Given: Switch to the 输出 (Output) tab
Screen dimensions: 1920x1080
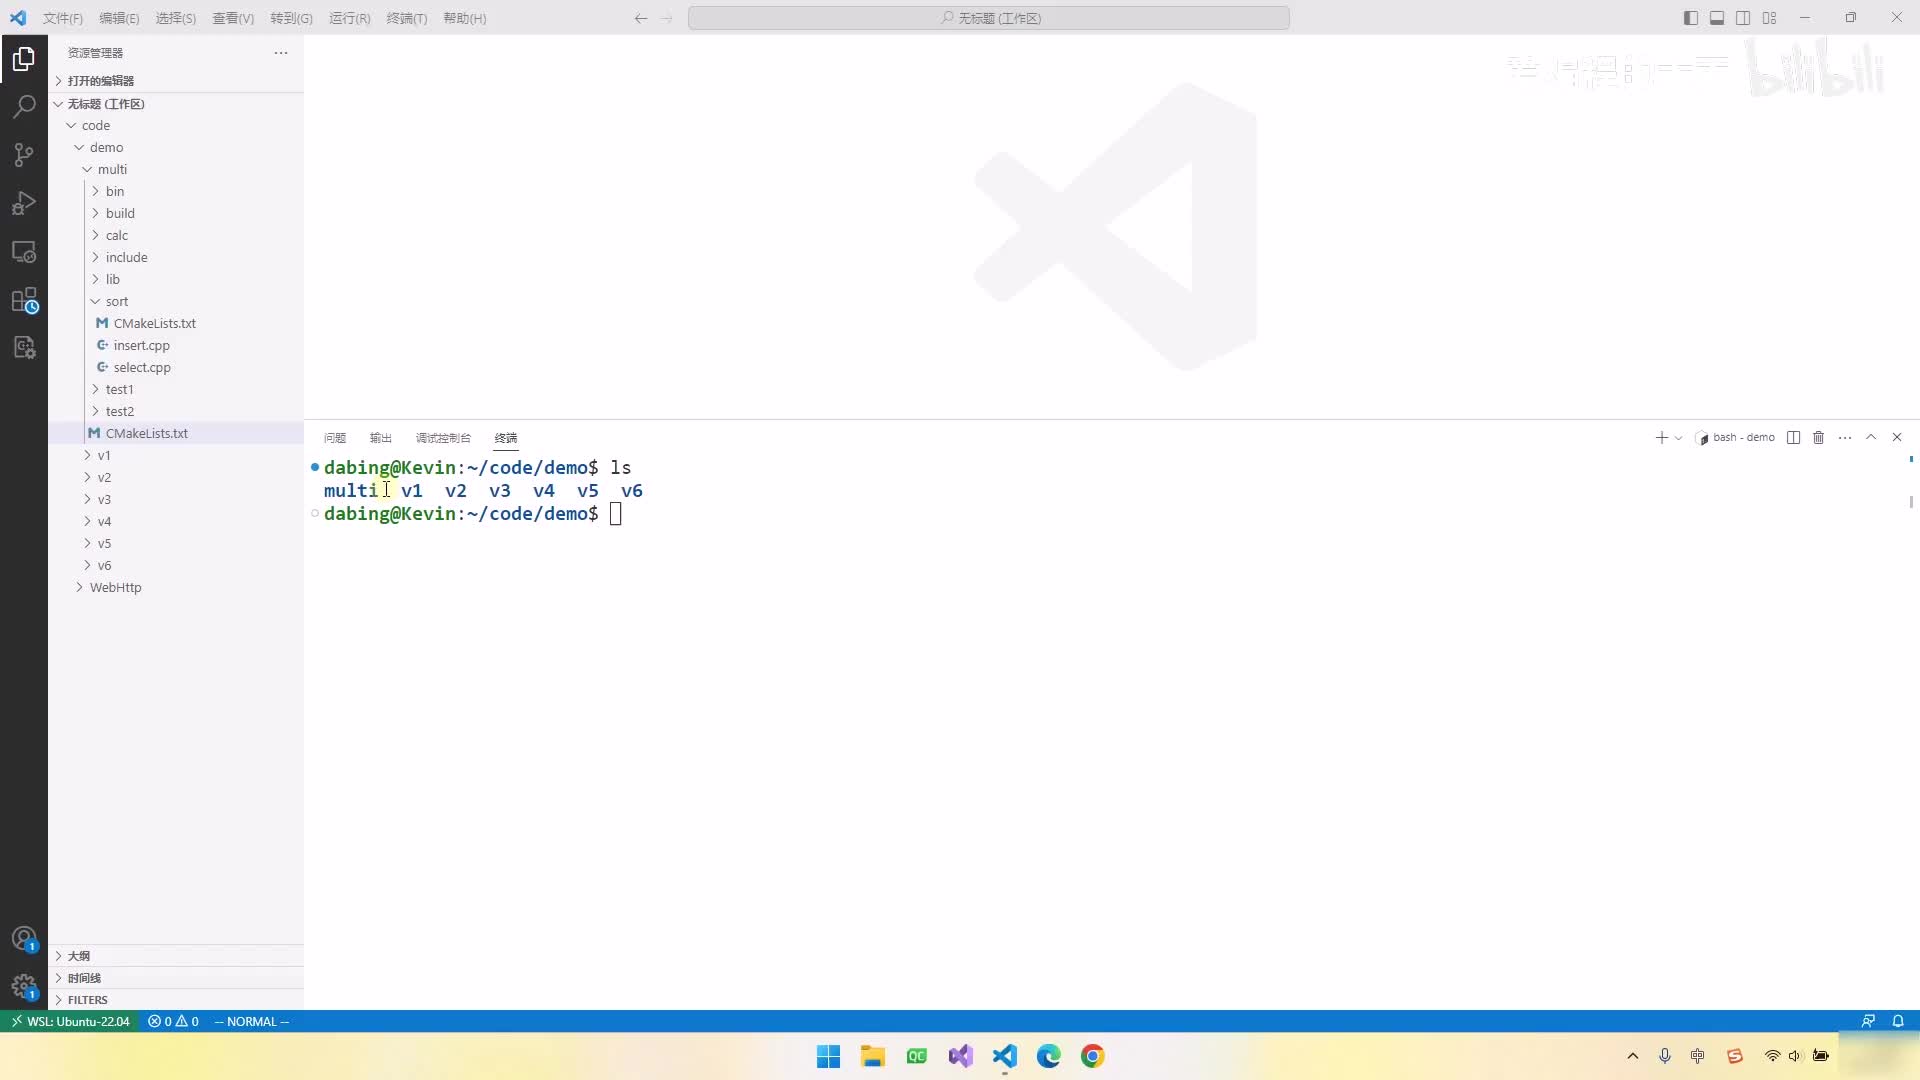Looking at the screenshot, I should coord(380,438).
